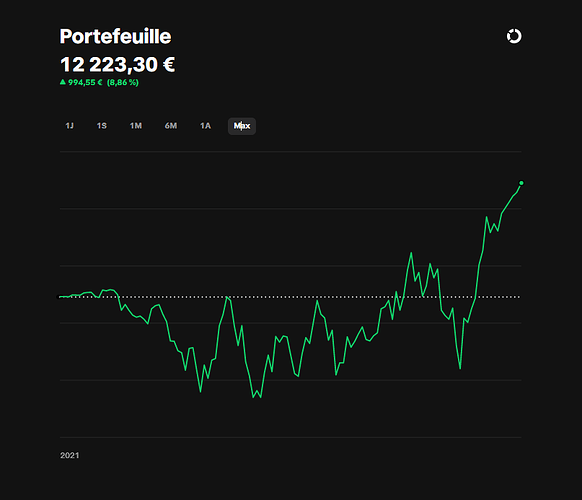Click the 994,55 € gain amount

[85, 82]
